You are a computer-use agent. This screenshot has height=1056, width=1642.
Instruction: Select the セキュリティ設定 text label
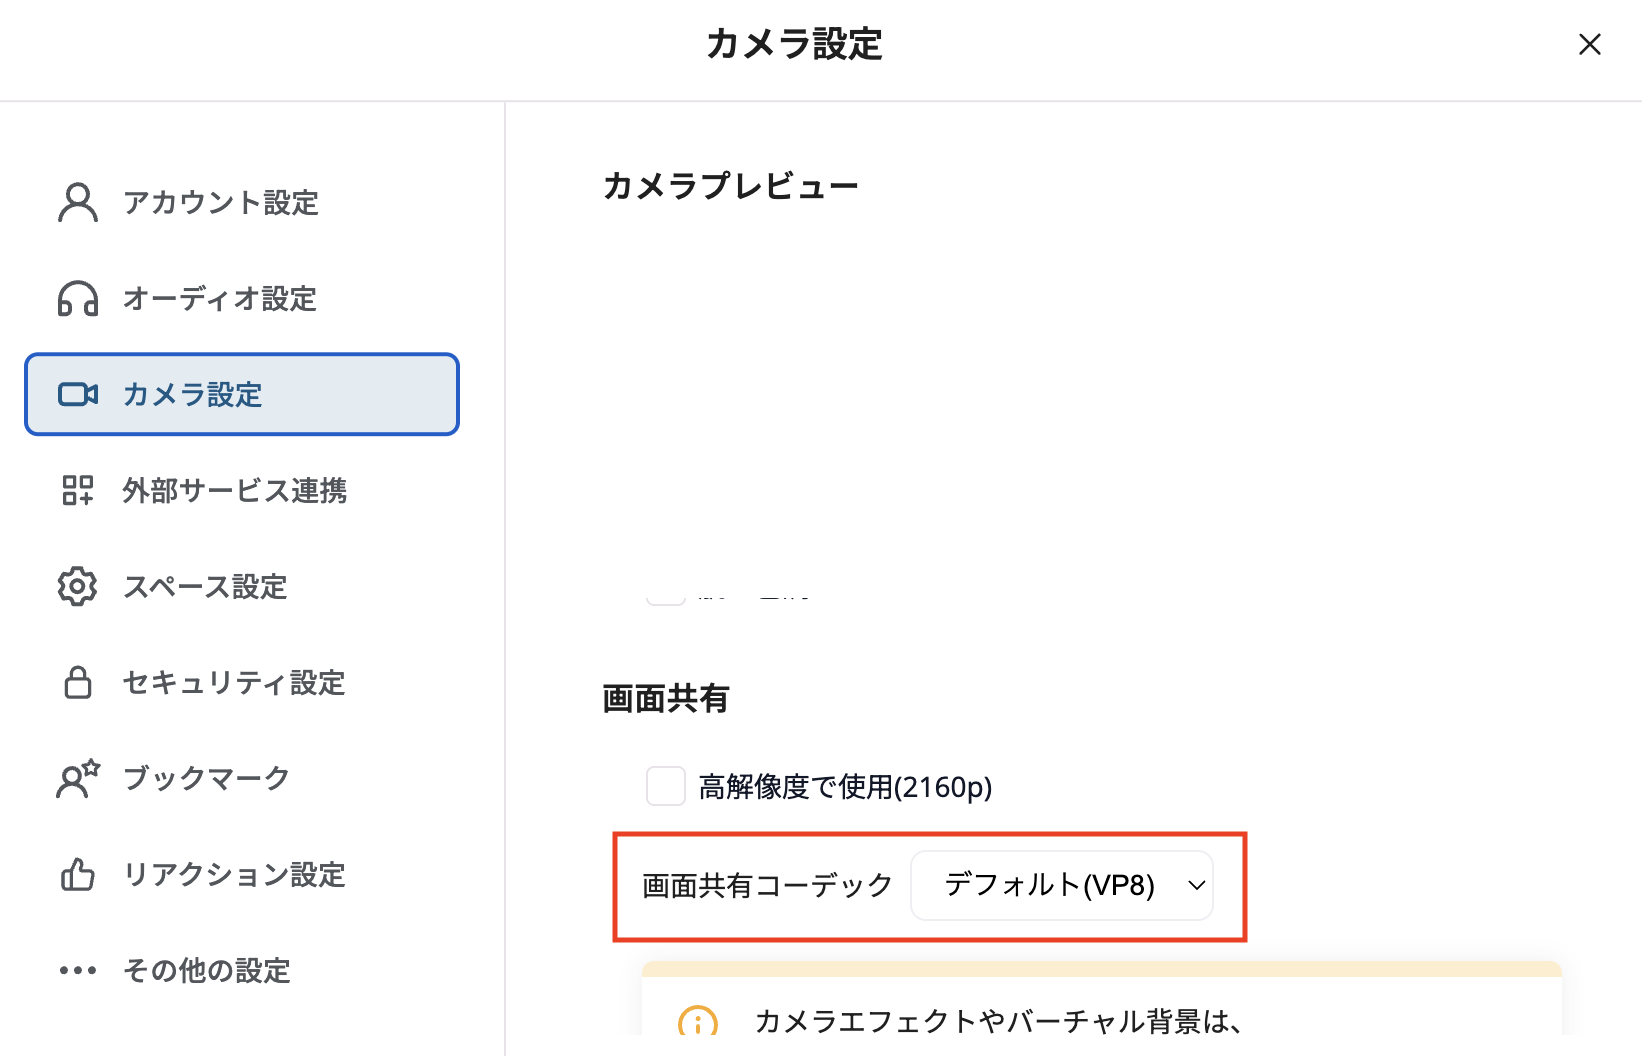234,683
